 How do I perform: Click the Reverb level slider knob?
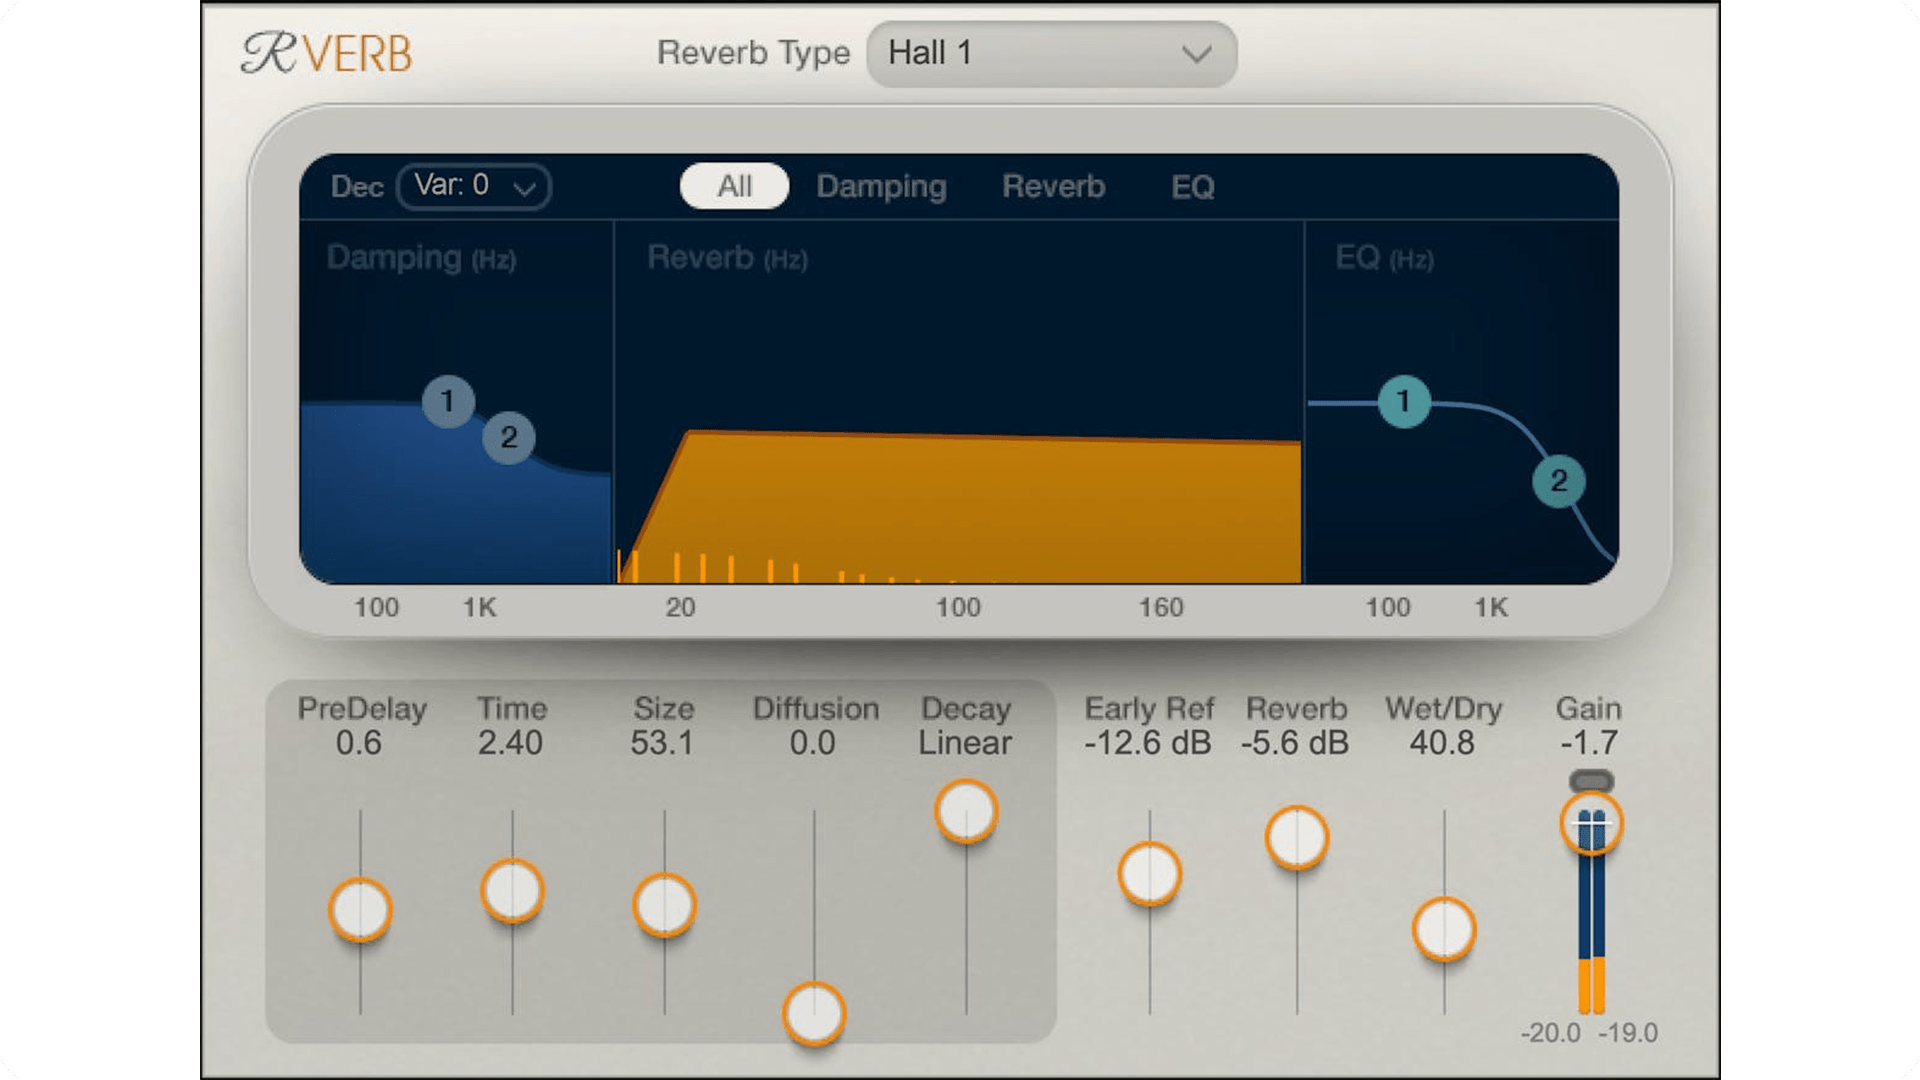point(1297,837)
